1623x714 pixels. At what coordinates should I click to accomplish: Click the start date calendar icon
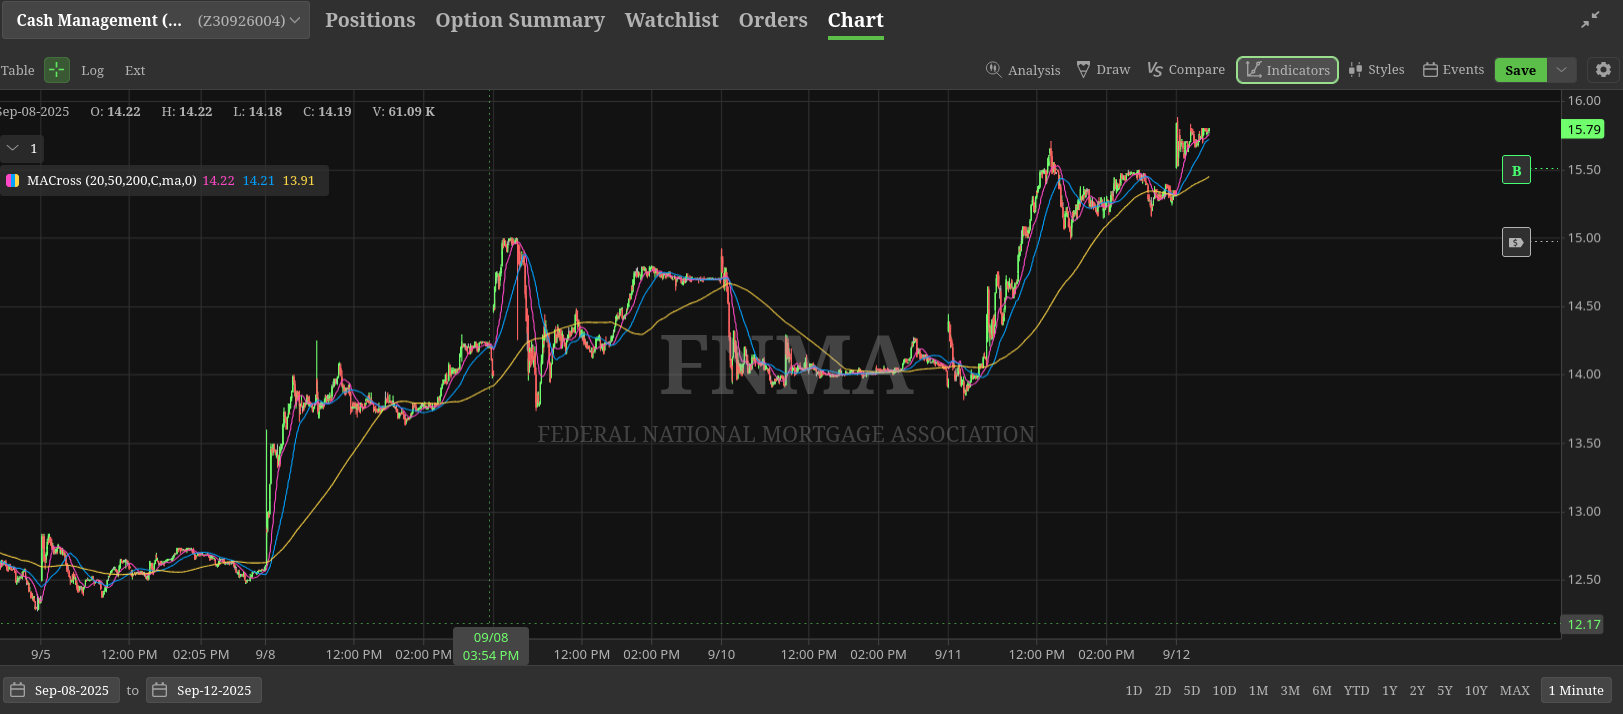(18, 690)
